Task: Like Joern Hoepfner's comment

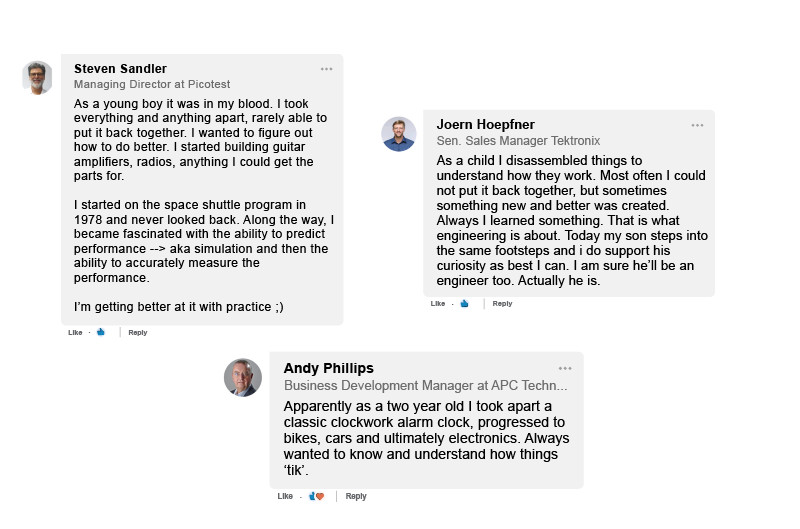Action: pos(438,304)
